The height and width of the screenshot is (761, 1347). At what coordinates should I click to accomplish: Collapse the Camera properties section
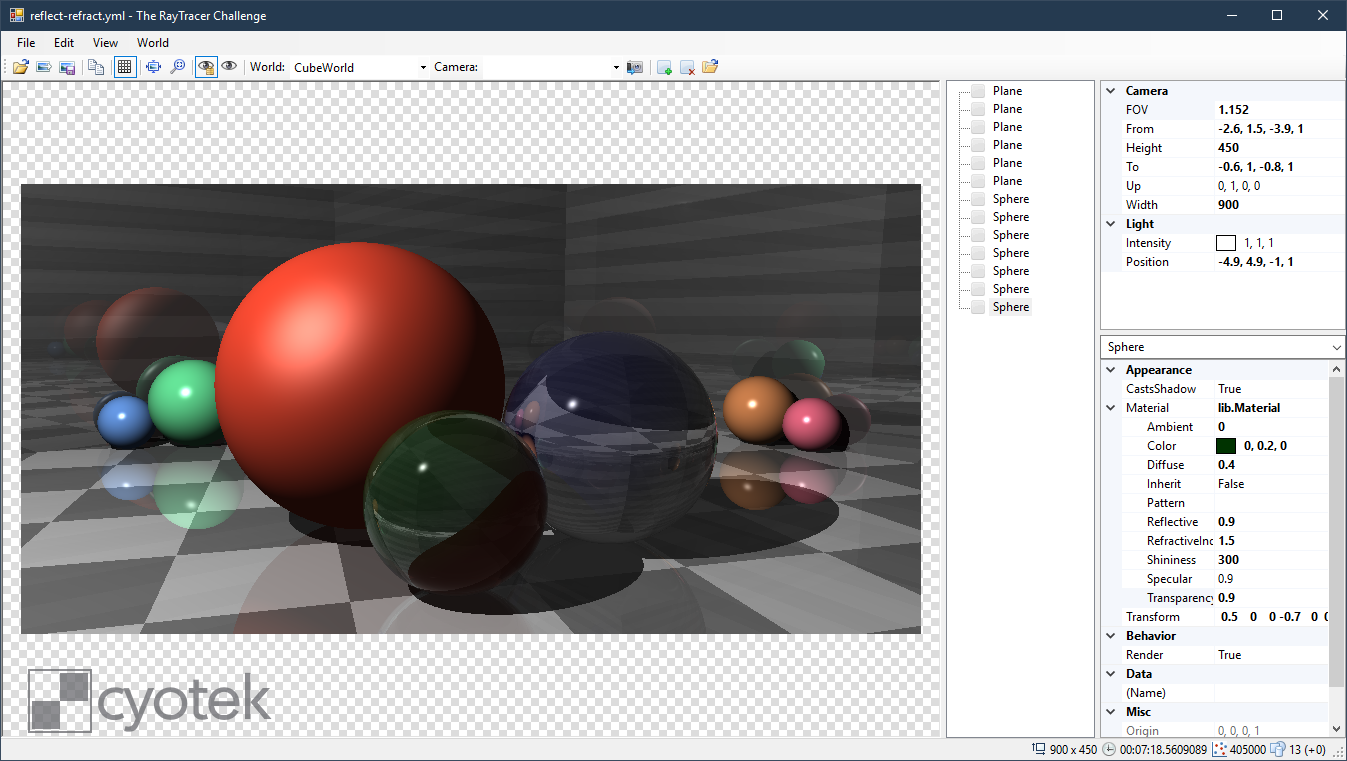[x=1110, y=90]
